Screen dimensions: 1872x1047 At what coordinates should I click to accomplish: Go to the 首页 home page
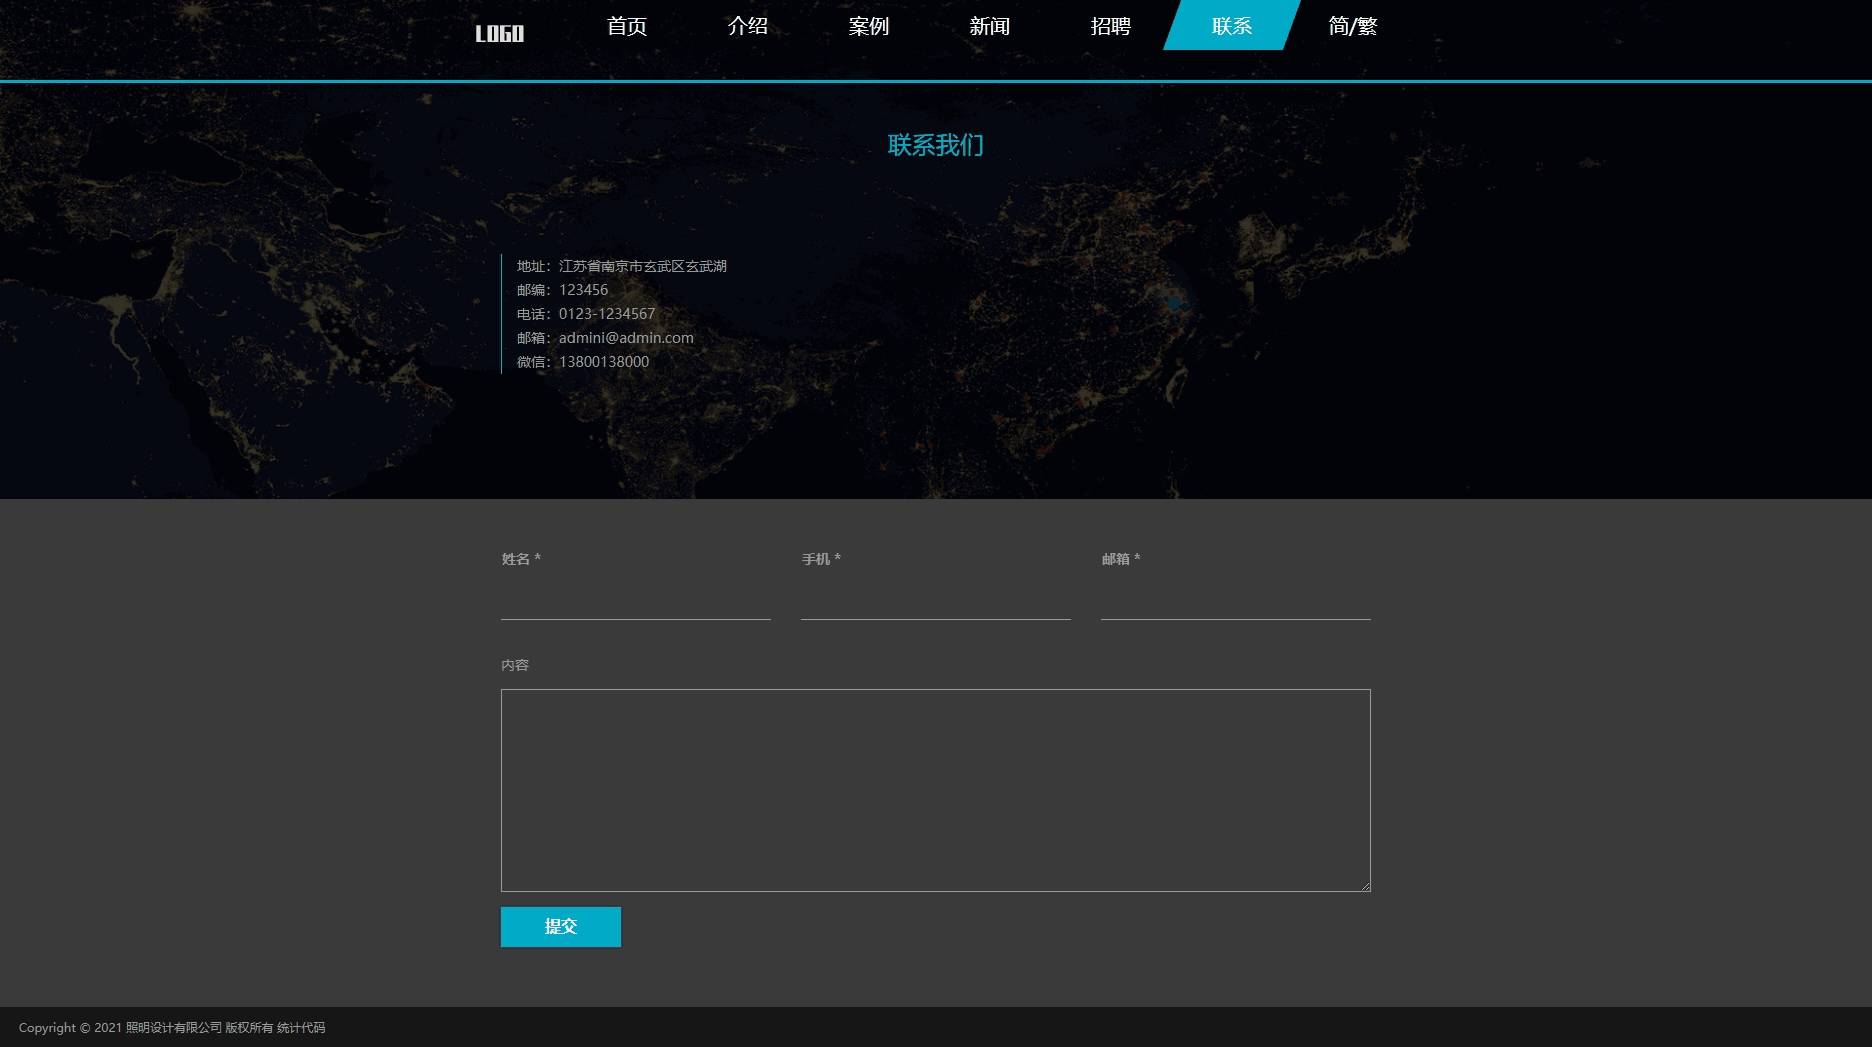(627, 26)
